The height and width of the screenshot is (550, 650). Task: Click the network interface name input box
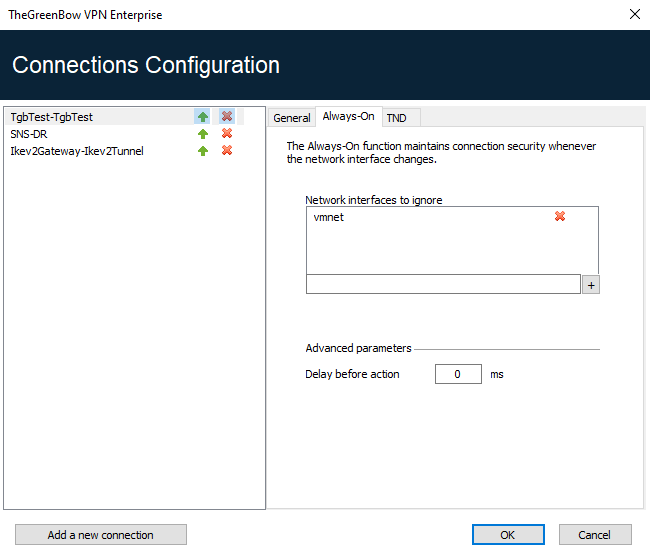click(443, 284)
